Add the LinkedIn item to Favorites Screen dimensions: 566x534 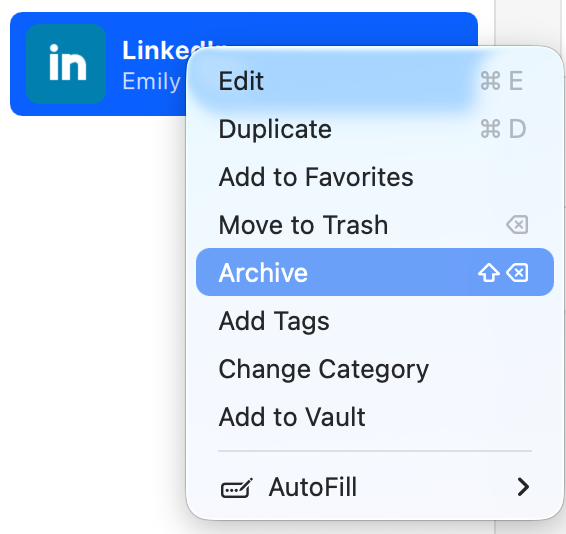[x=375, y=177]
